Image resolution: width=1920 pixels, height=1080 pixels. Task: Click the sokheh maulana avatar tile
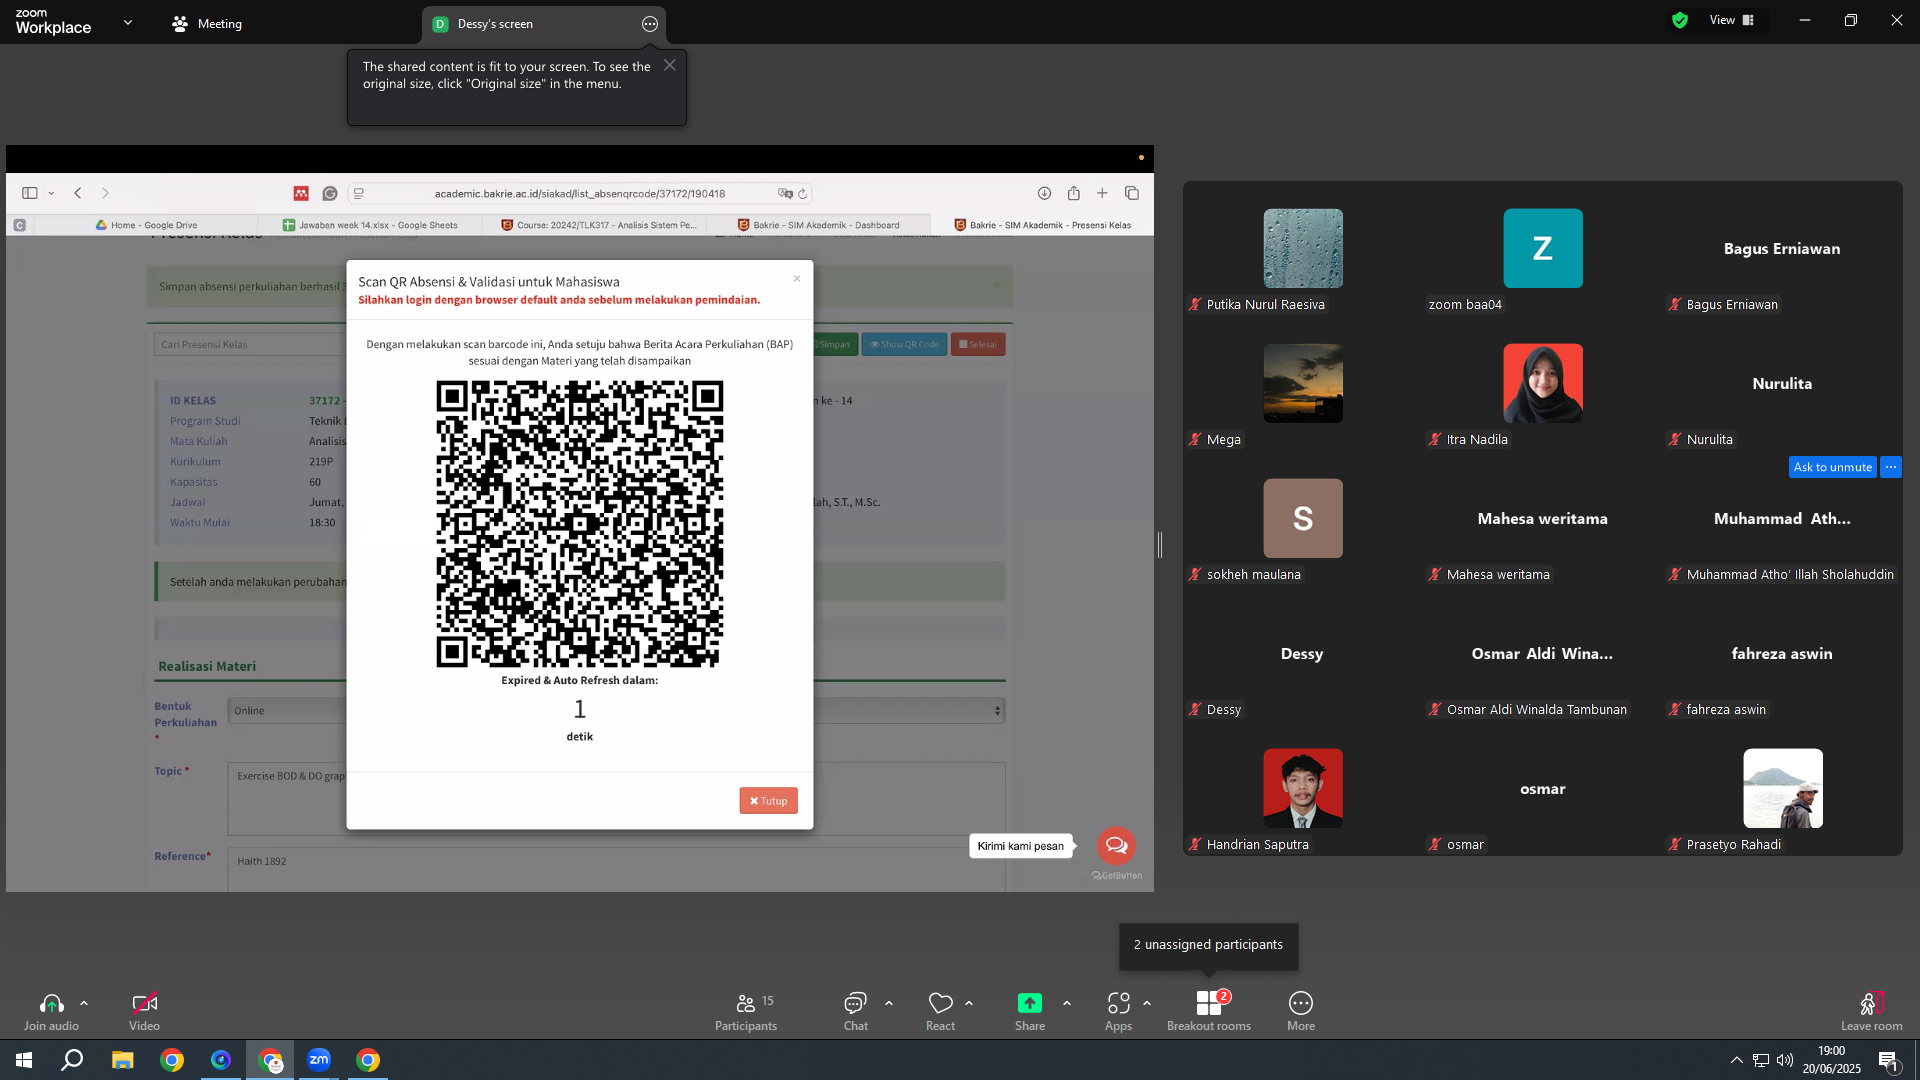coord(1303,518)
